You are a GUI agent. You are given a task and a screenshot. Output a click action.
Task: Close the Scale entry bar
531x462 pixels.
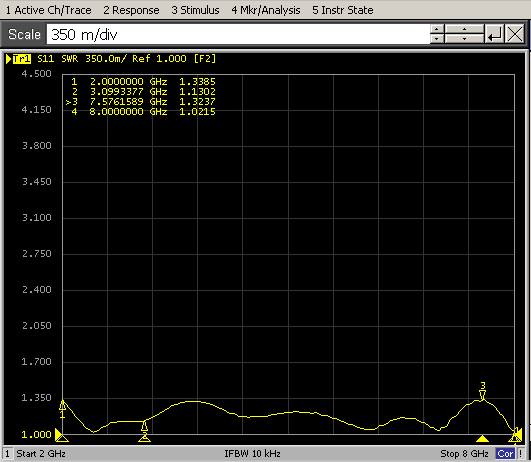point(515,34)
